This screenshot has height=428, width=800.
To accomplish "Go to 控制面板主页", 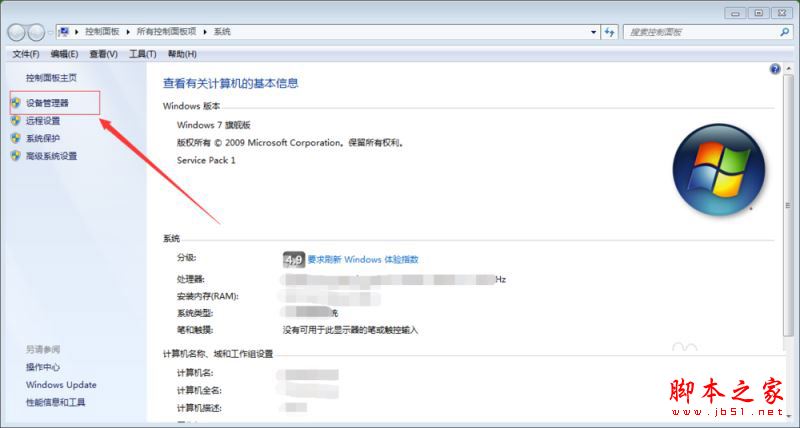I will pos(51,78).
